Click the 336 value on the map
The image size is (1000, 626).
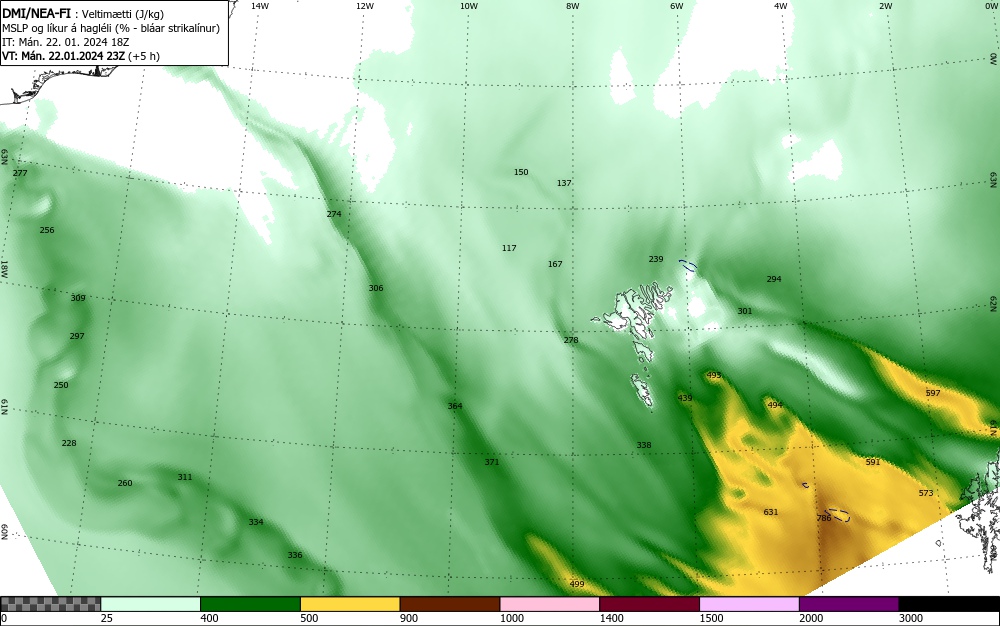pos(295,555)
